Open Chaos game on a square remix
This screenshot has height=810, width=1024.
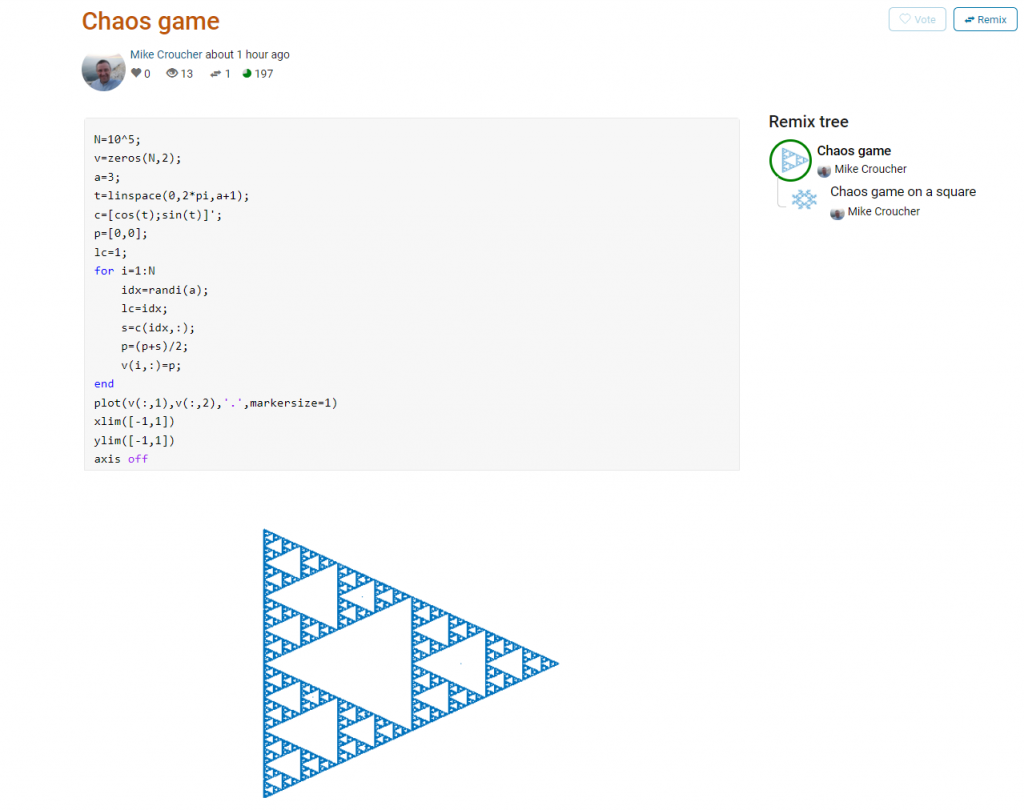(x=902, y=192)
